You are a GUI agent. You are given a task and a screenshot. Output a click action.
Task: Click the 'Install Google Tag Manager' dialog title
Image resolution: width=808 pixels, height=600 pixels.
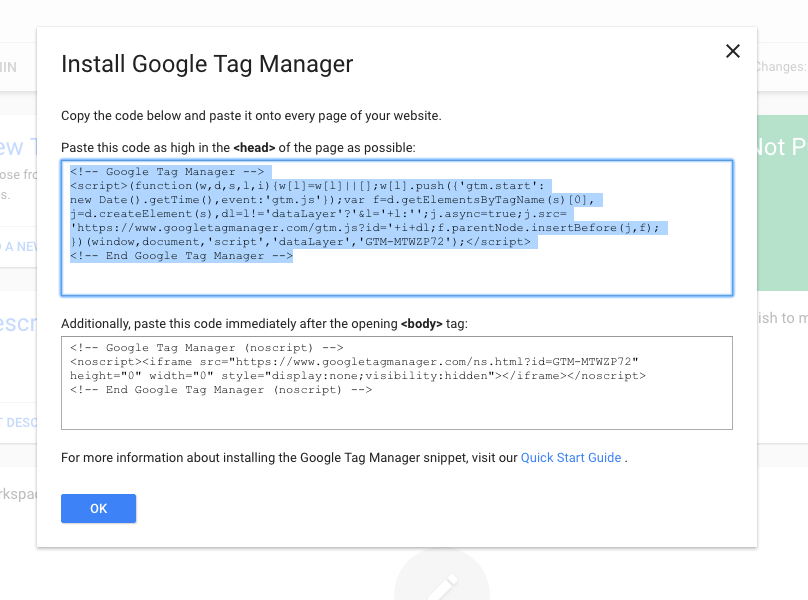[x=207, y=64]
